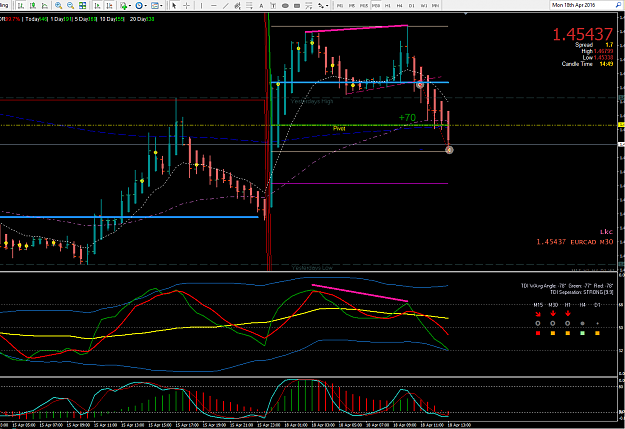
Task: Open the chart templates button
Action: coord(155,6)
